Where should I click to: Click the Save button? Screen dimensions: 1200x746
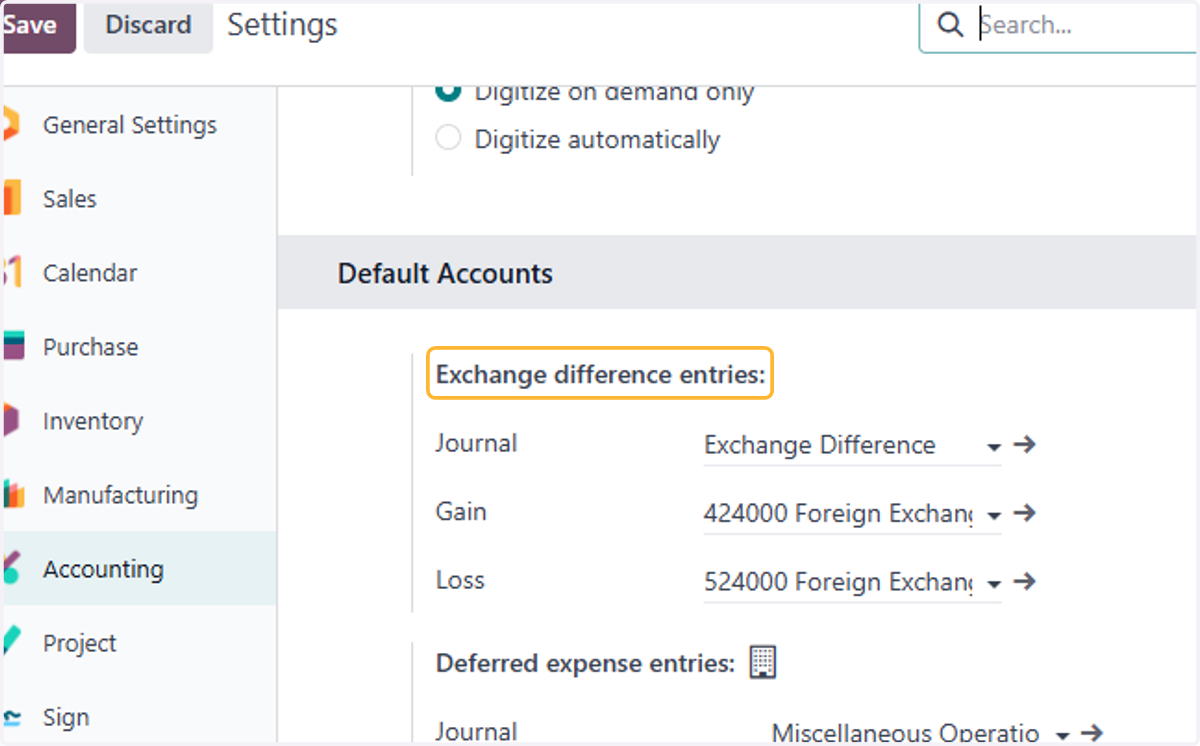coord(38,26)
